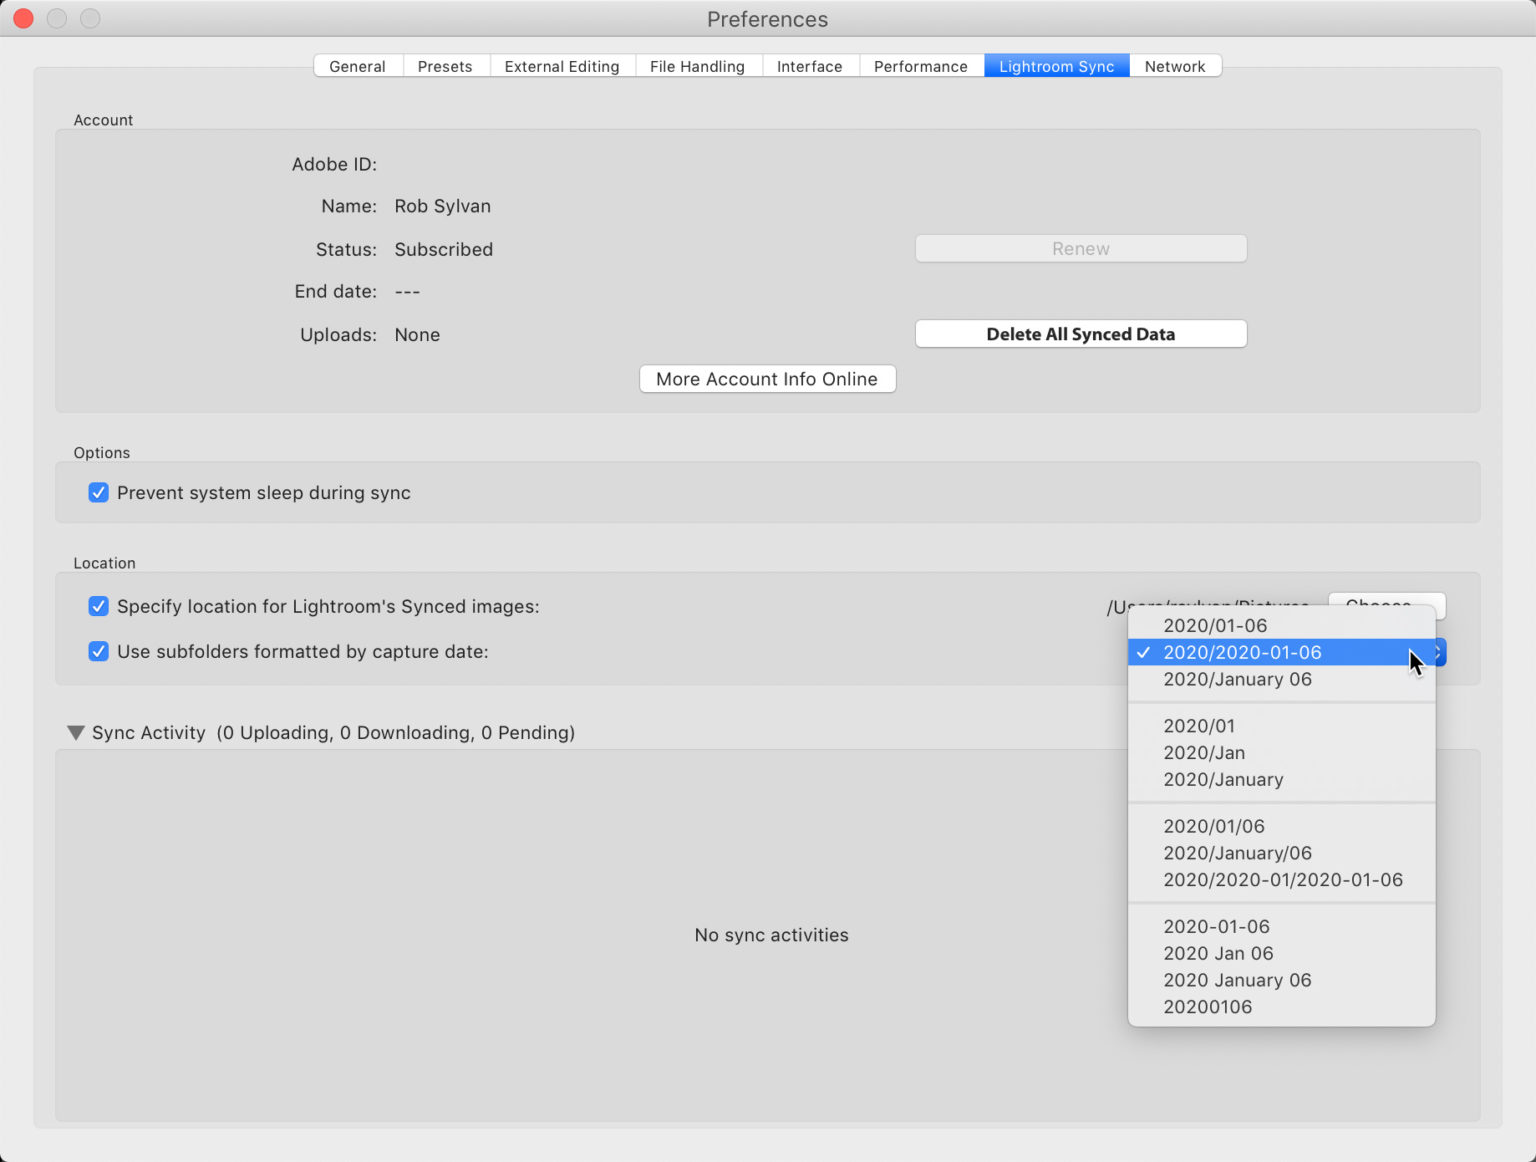Viewport: 1536px width, 1162px height.
Task: Pick the 2020/January/06 nested folder option
Action: coord(1237,853)
